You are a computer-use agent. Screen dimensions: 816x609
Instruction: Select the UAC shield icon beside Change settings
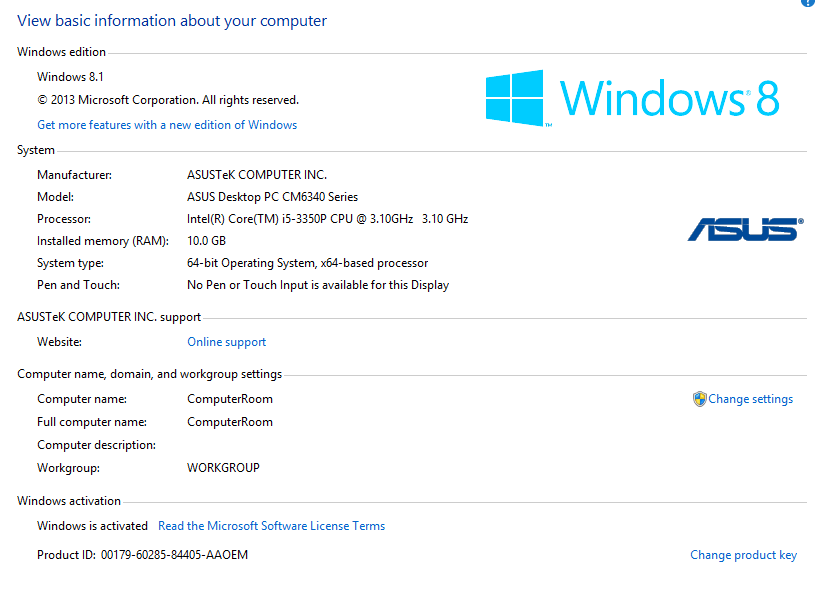(699, 399)
